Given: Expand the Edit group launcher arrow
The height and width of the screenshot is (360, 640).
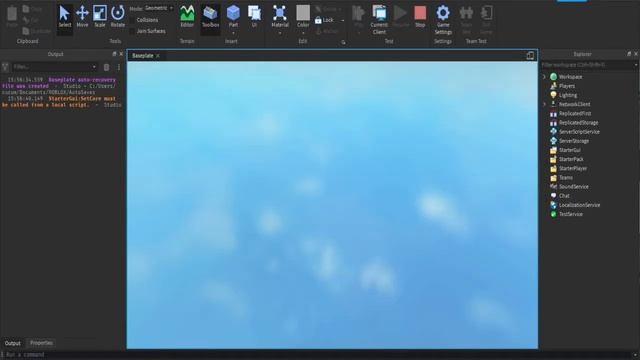Looking at the screenshot, I should pyautogui.click(x=343, y=42).
